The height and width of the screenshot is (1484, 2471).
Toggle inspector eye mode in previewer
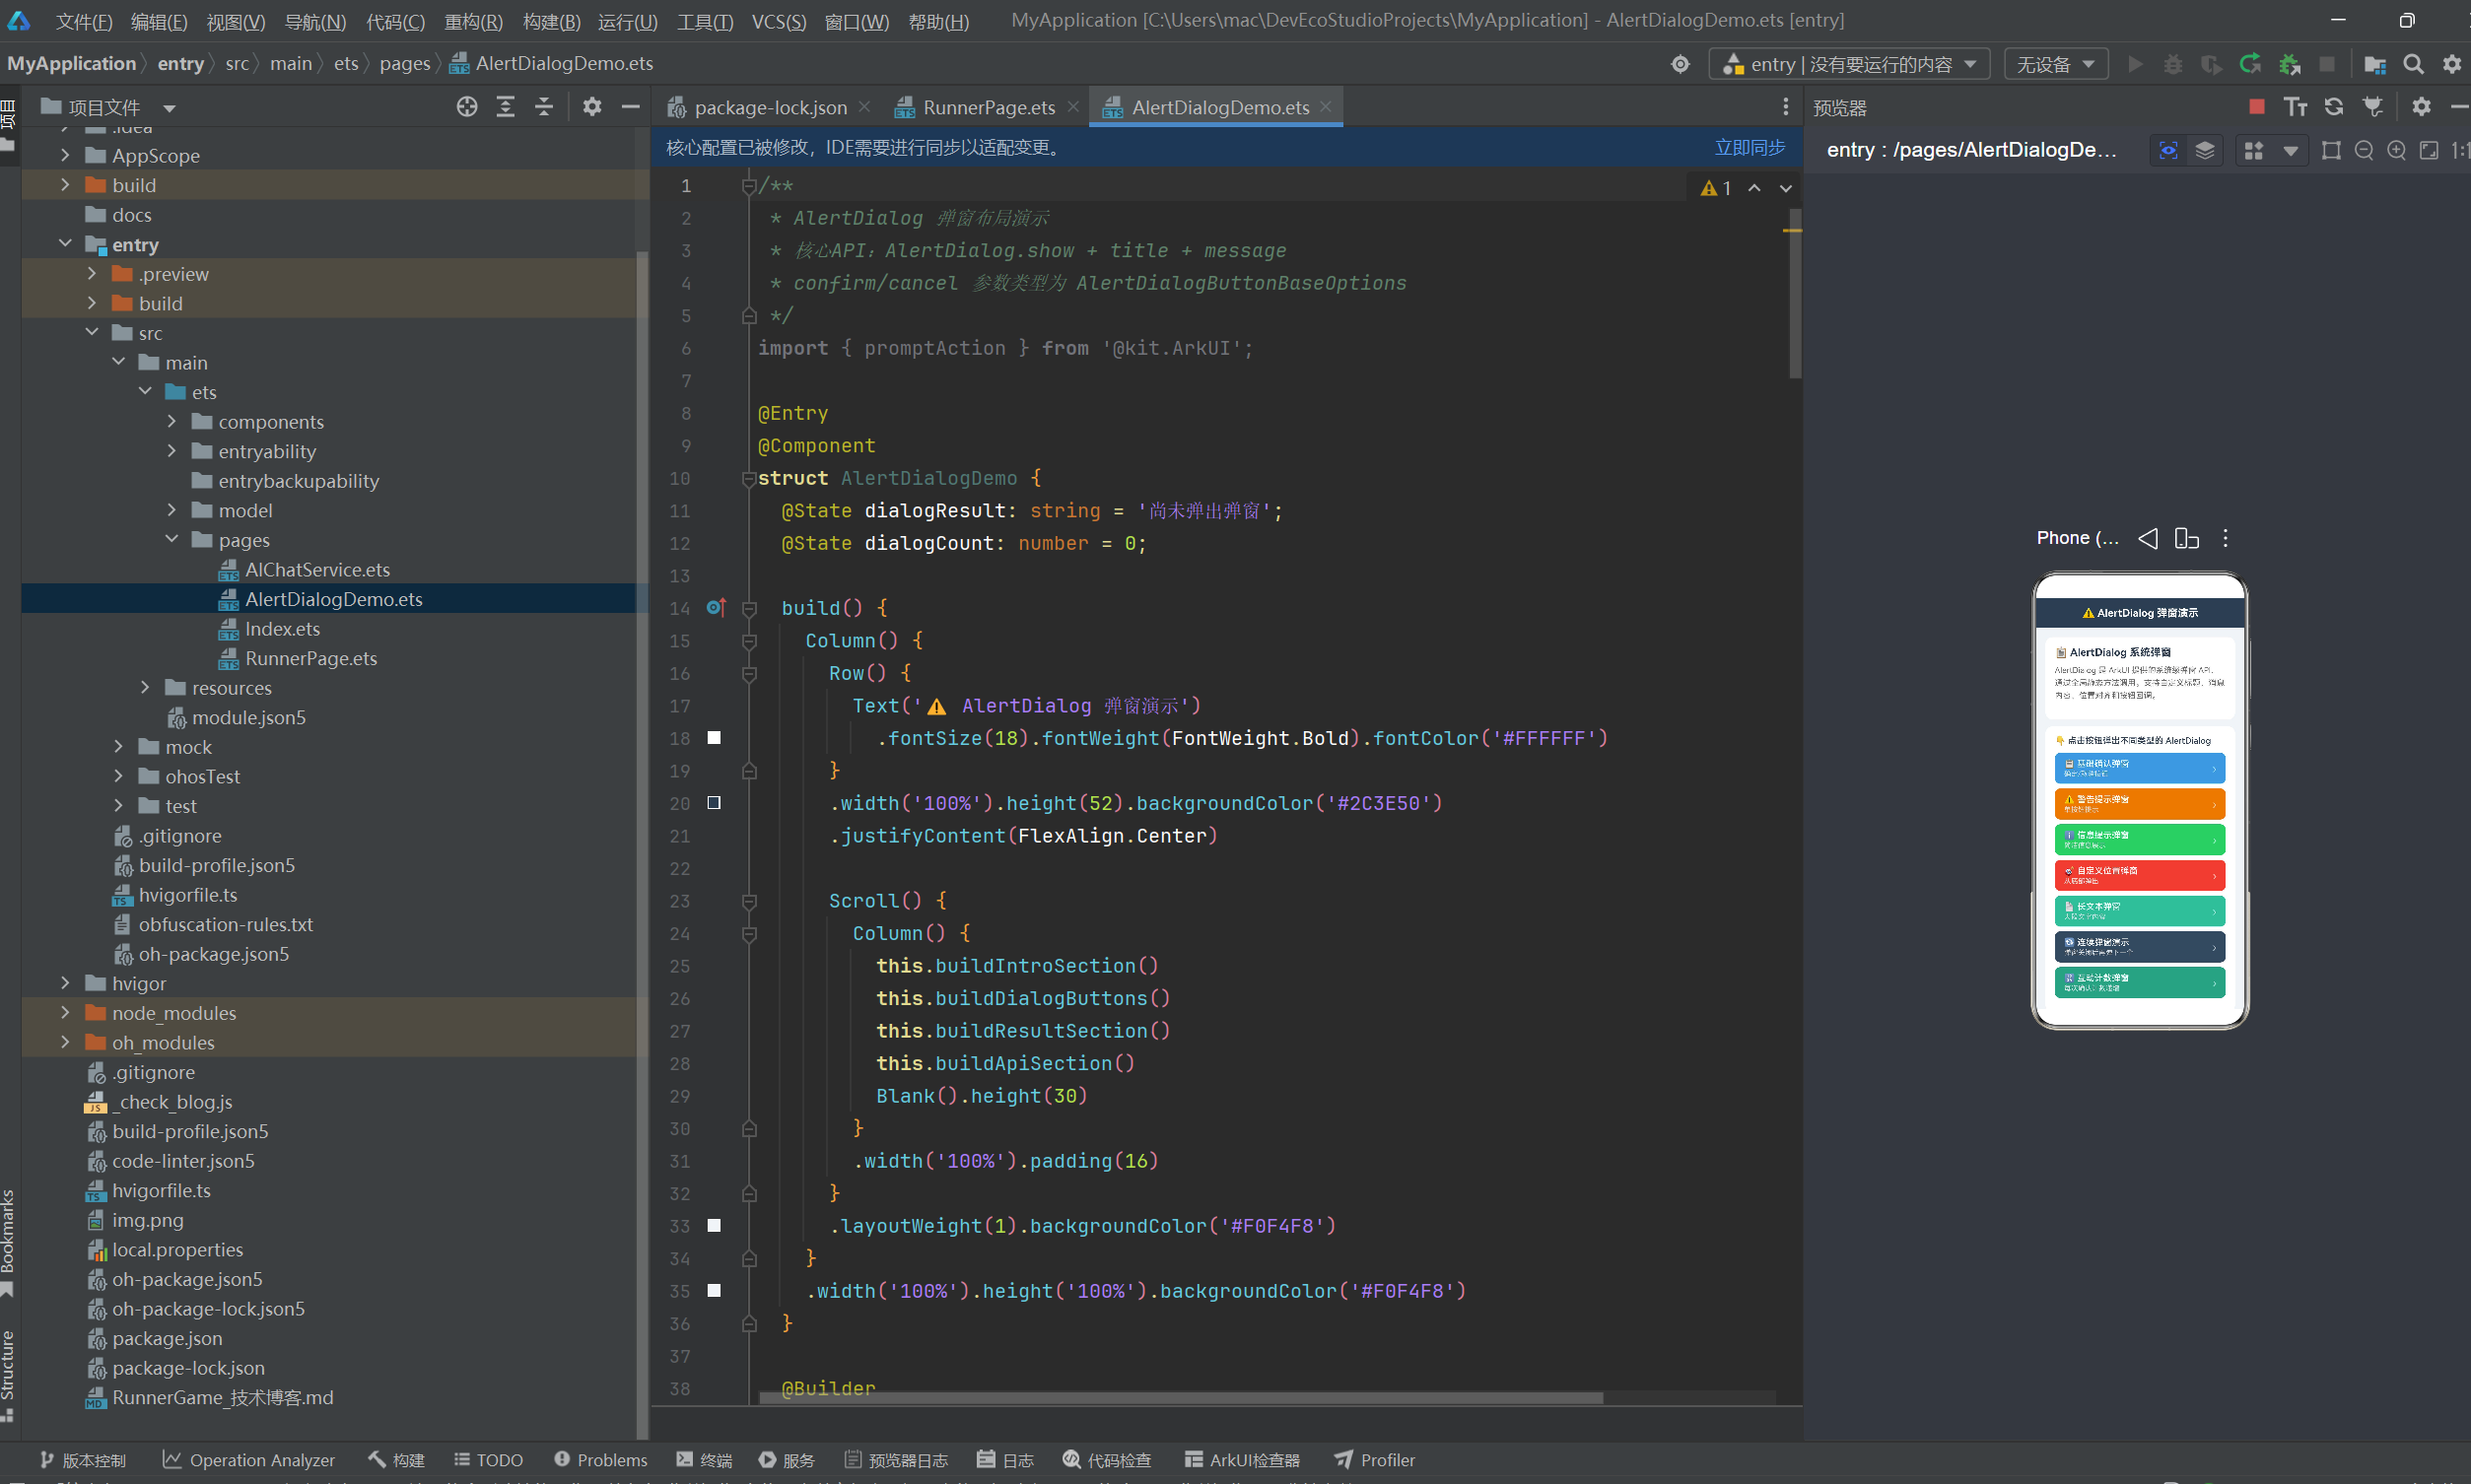coord(2168,150)
